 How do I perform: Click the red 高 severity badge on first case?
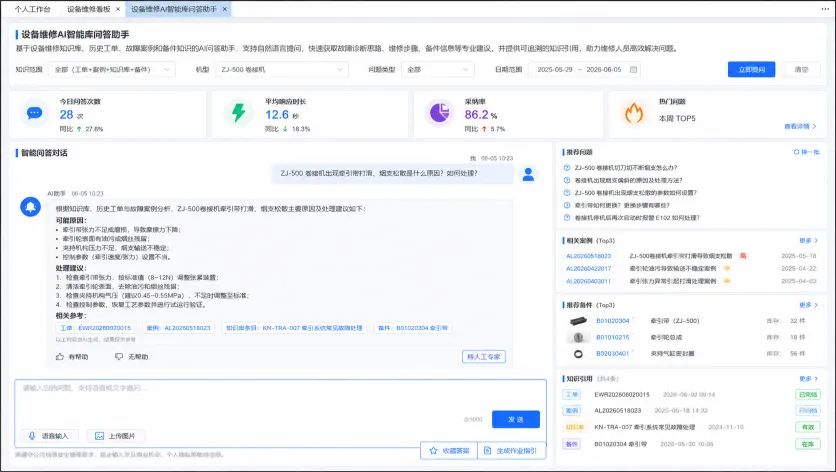pyautogui.click(x=743, y=256)
